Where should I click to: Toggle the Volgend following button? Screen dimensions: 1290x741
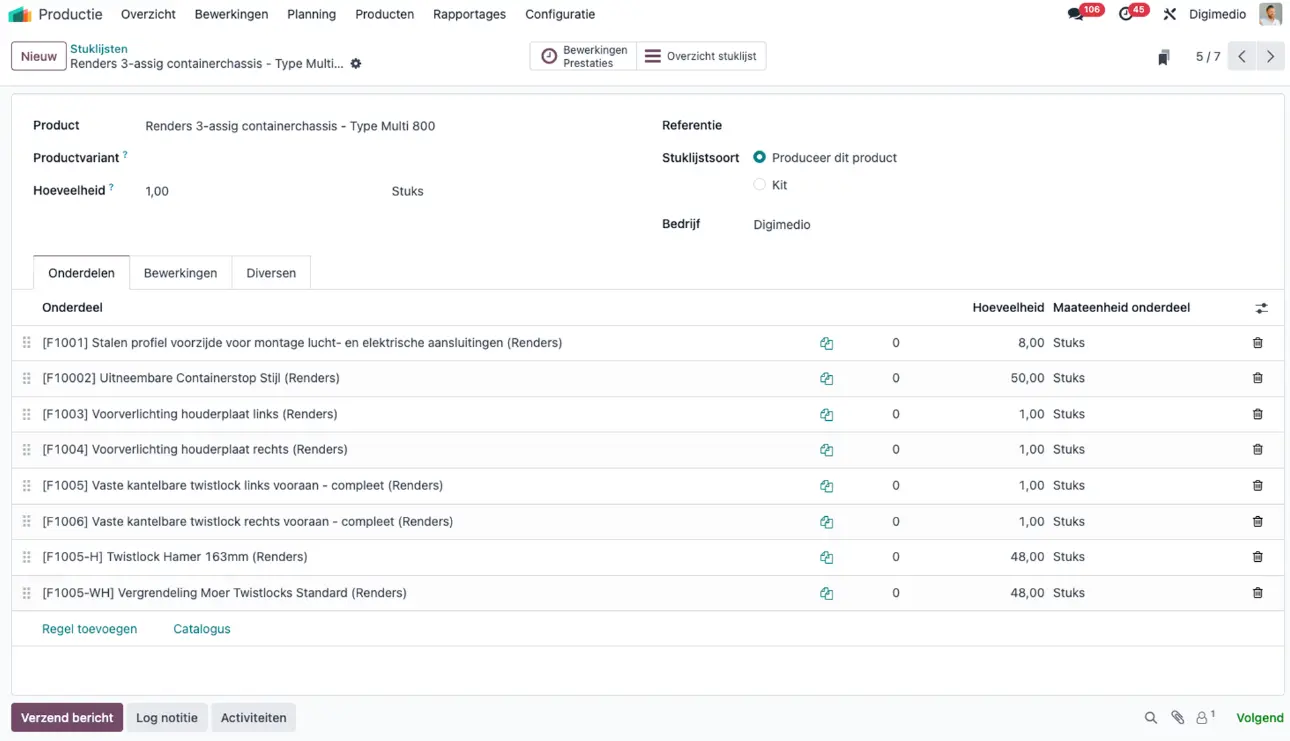click(x=1260, y=718)
